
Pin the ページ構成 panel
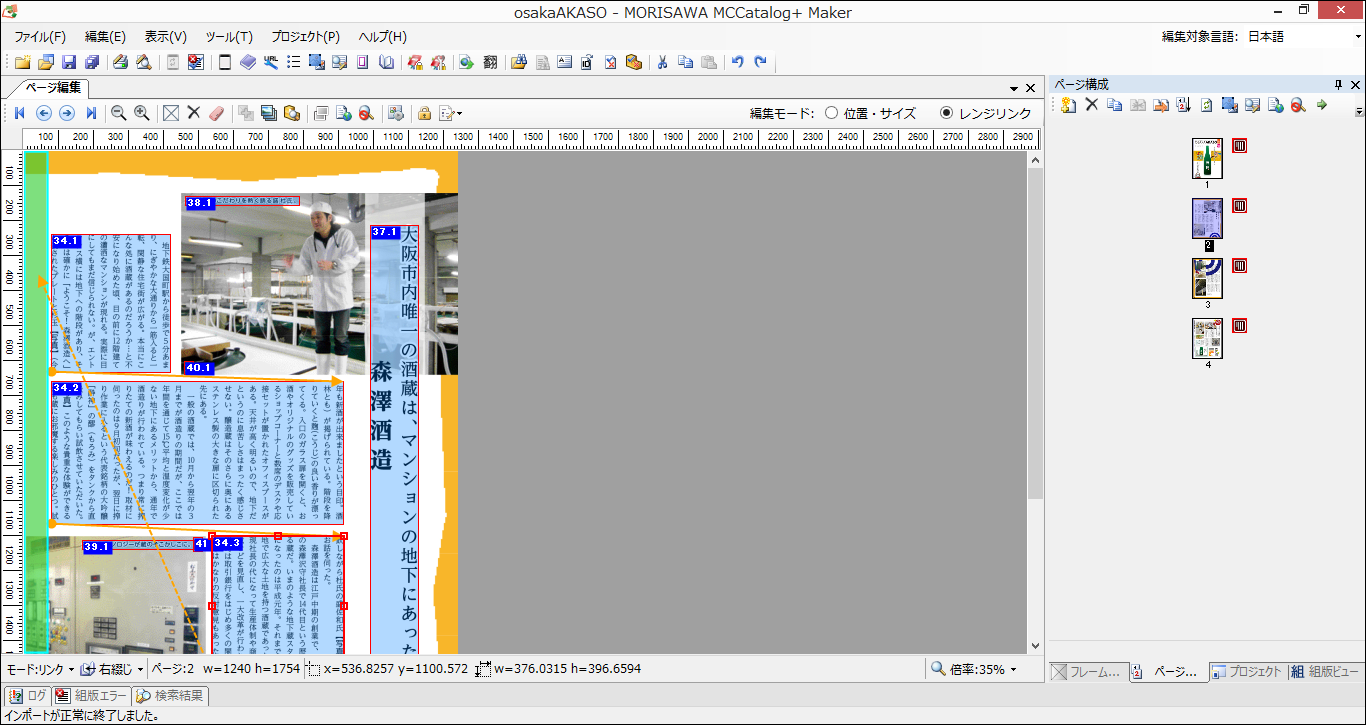click(x=1338, y=85)
